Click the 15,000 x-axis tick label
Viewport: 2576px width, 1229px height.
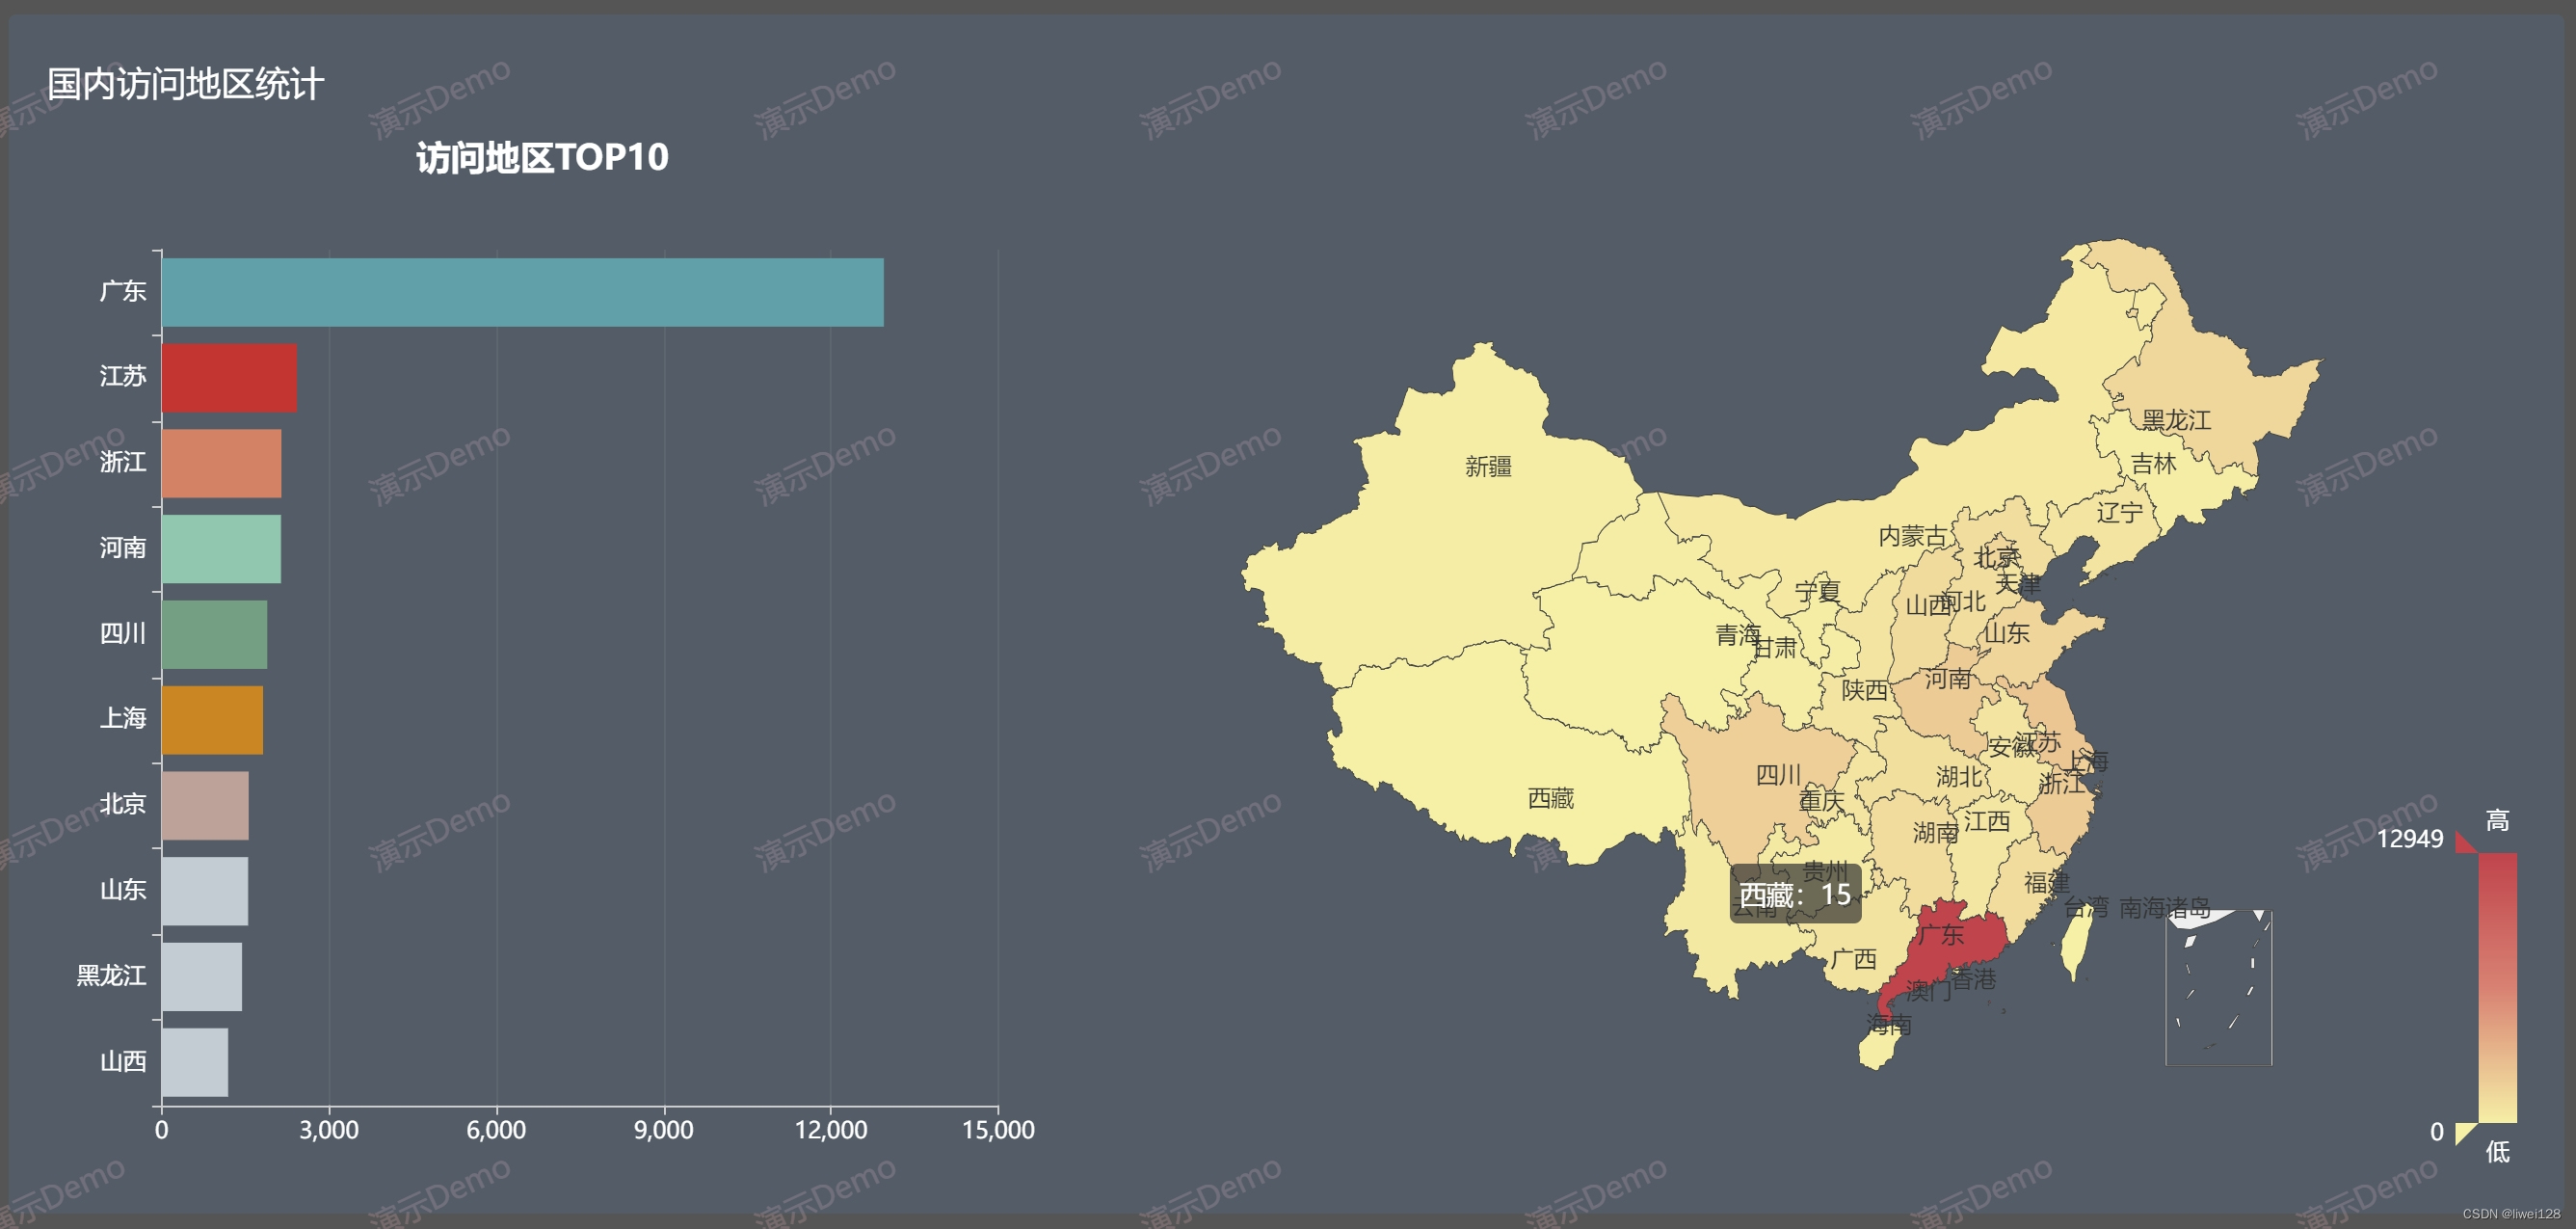point(998,1130)
